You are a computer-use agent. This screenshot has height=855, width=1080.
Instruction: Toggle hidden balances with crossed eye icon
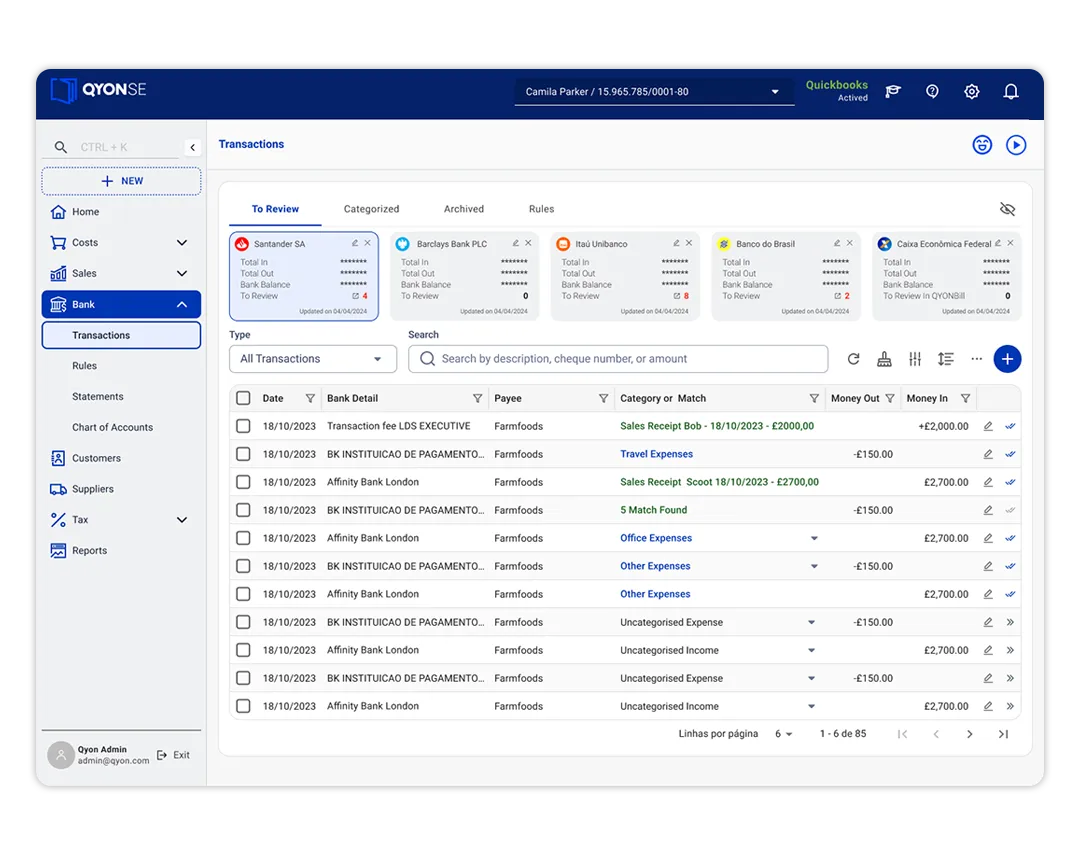point(1007,209)
